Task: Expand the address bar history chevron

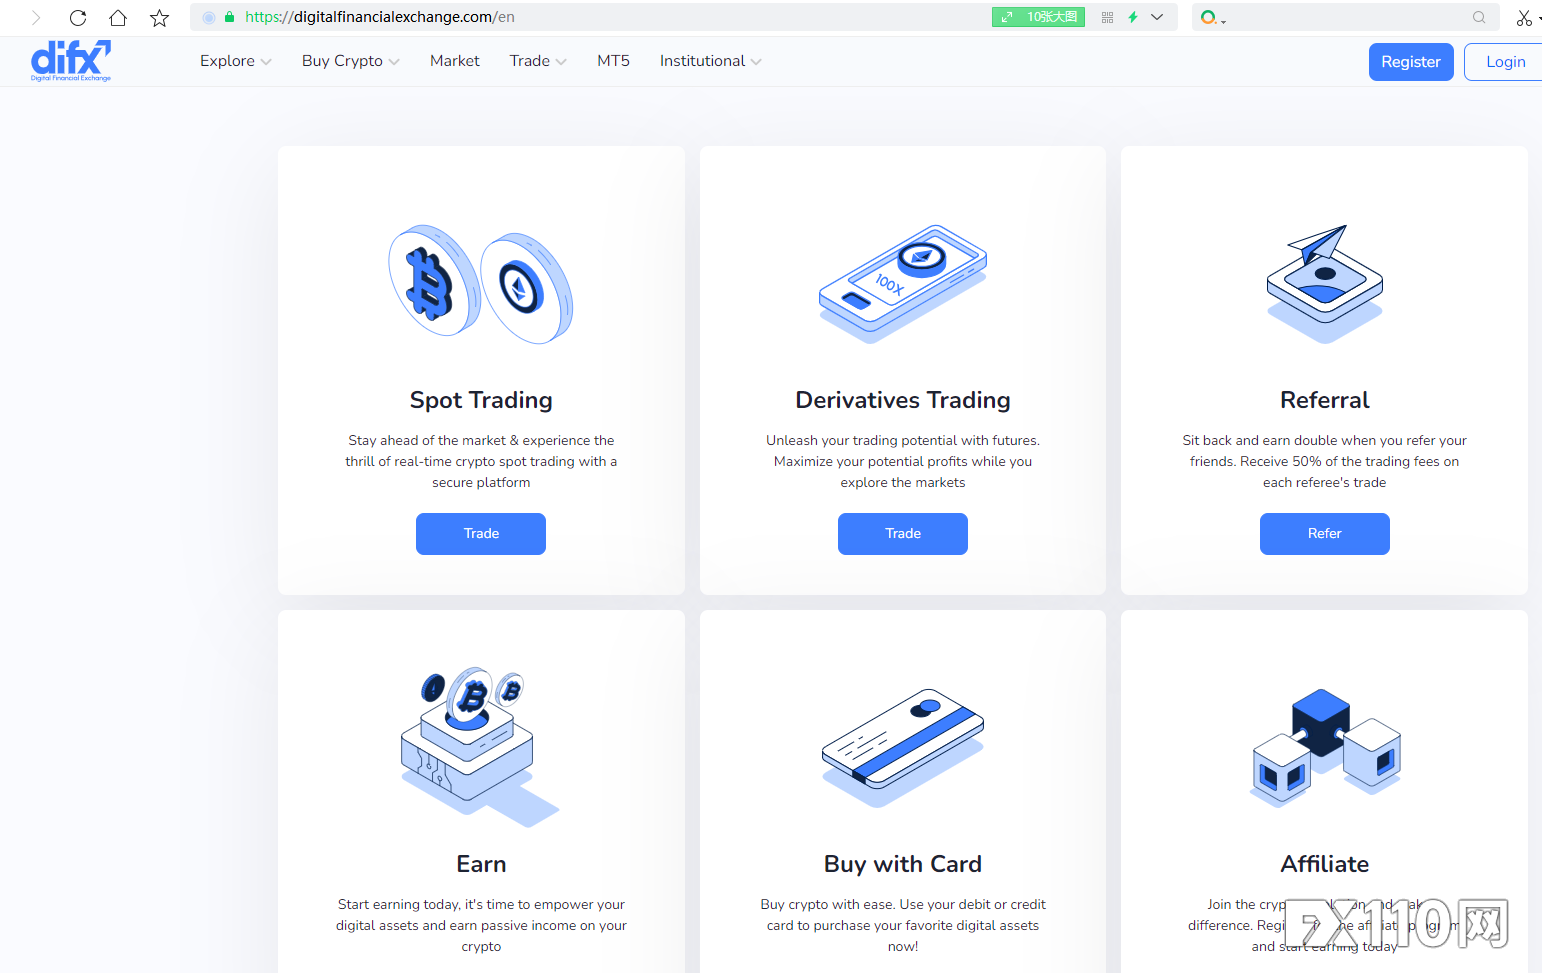Action: (1157, 17)
